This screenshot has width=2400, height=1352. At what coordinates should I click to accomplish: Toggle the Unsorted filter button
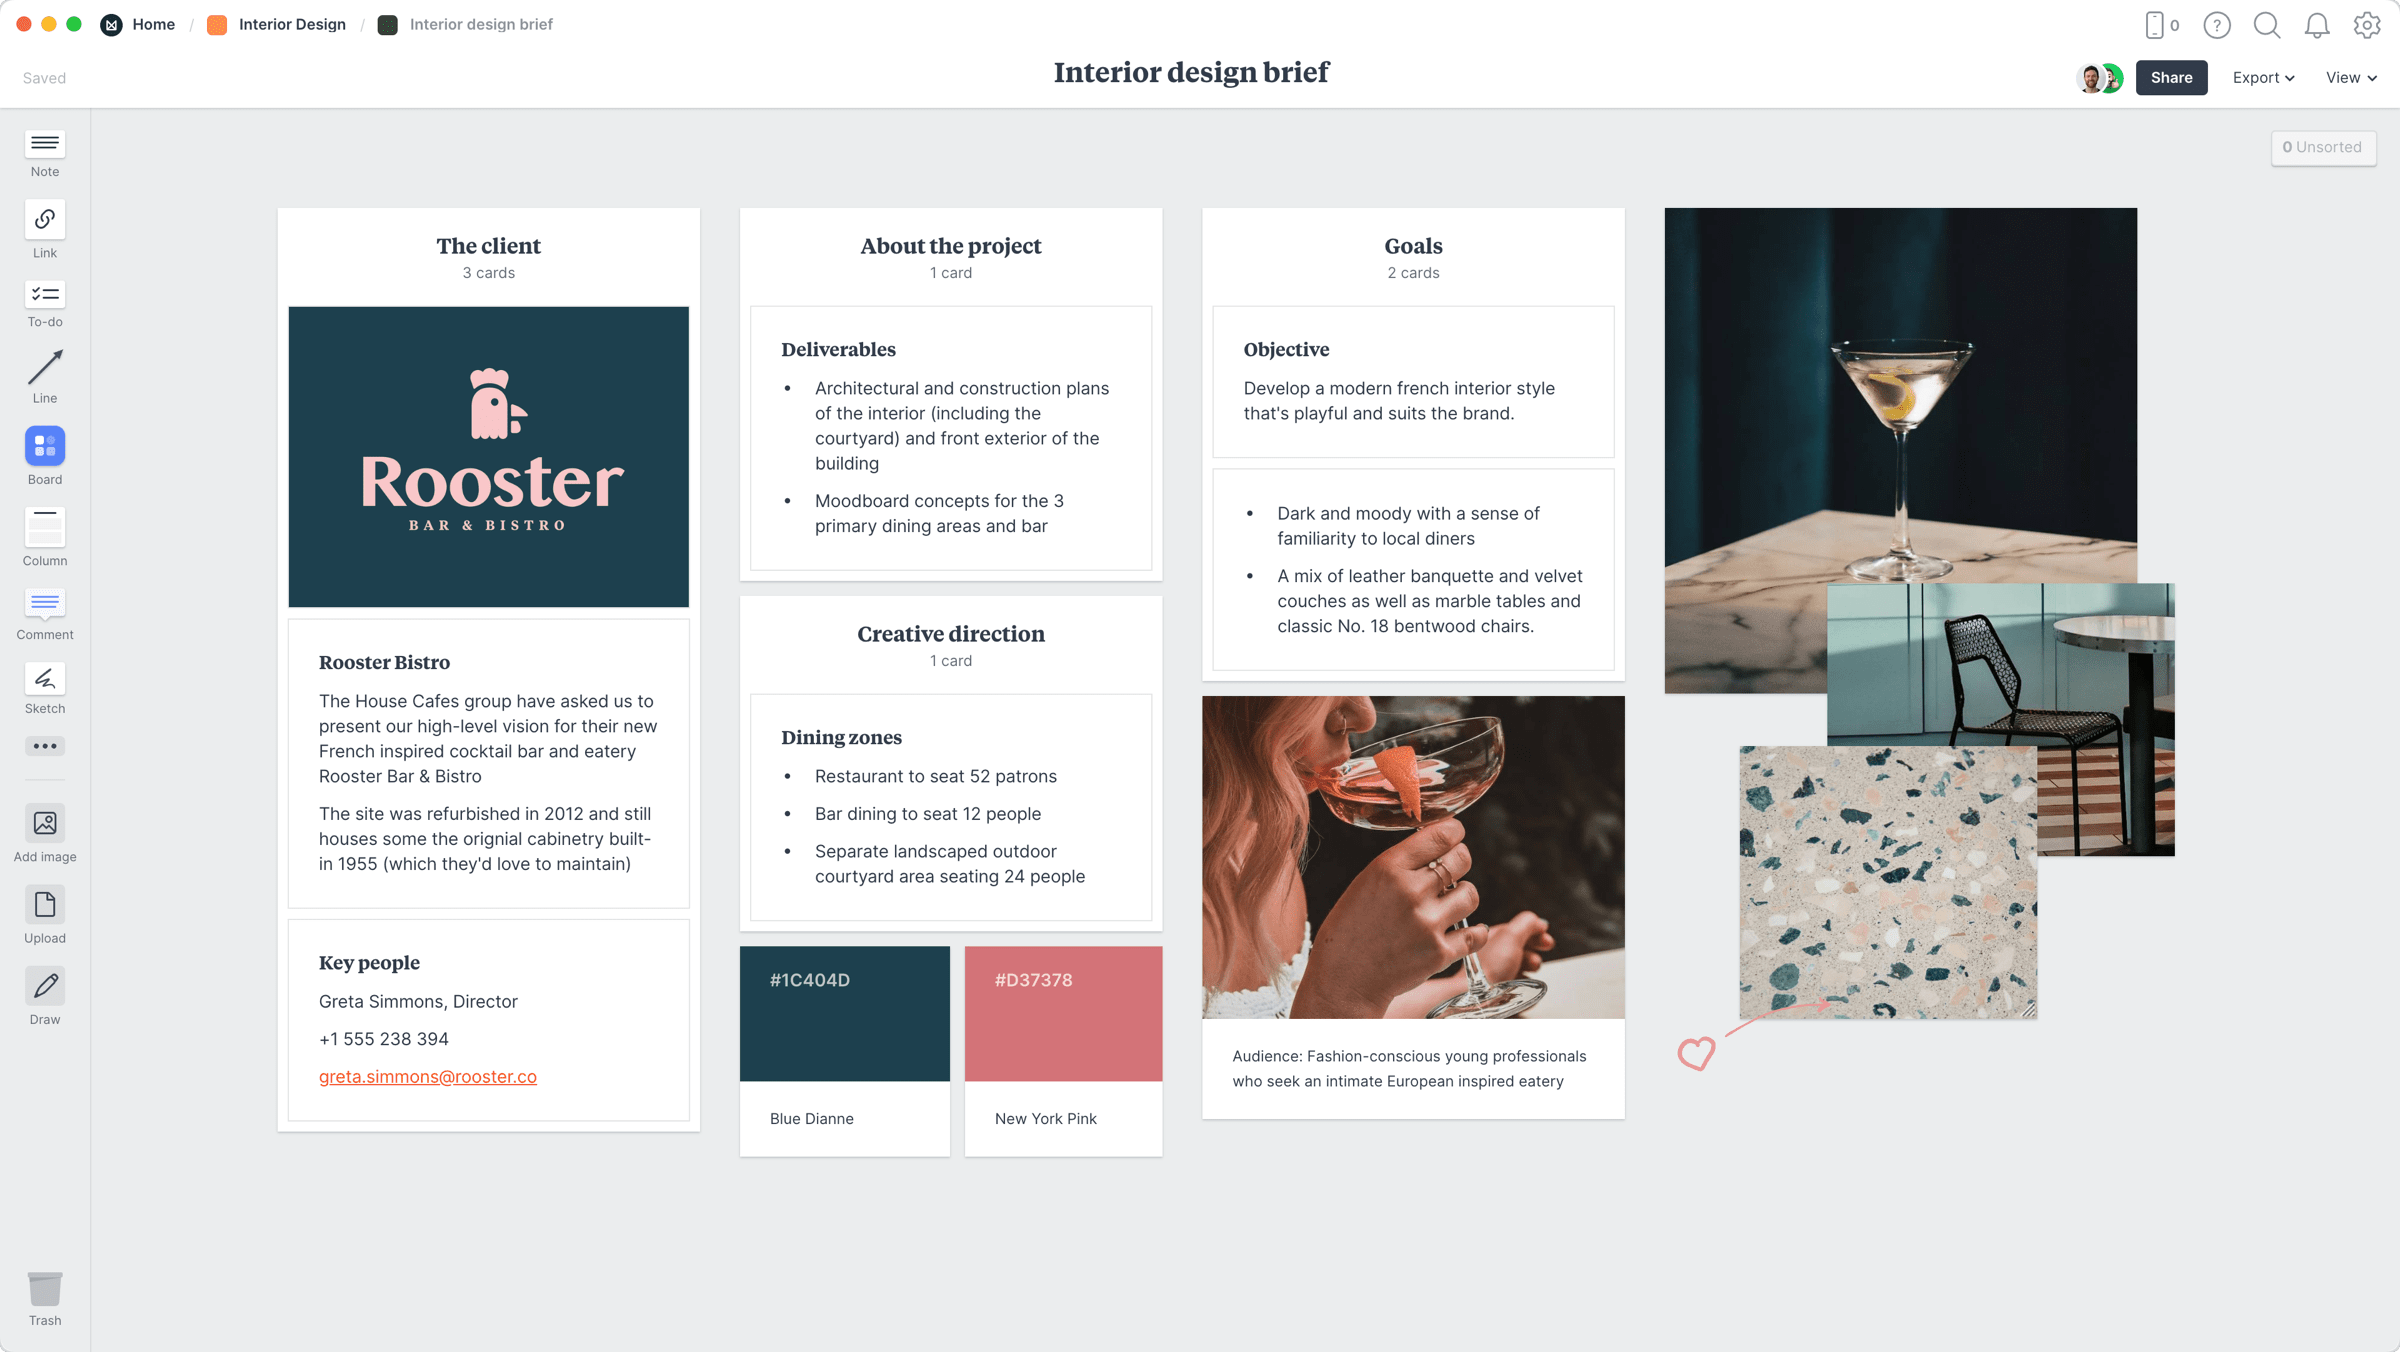2323,147
